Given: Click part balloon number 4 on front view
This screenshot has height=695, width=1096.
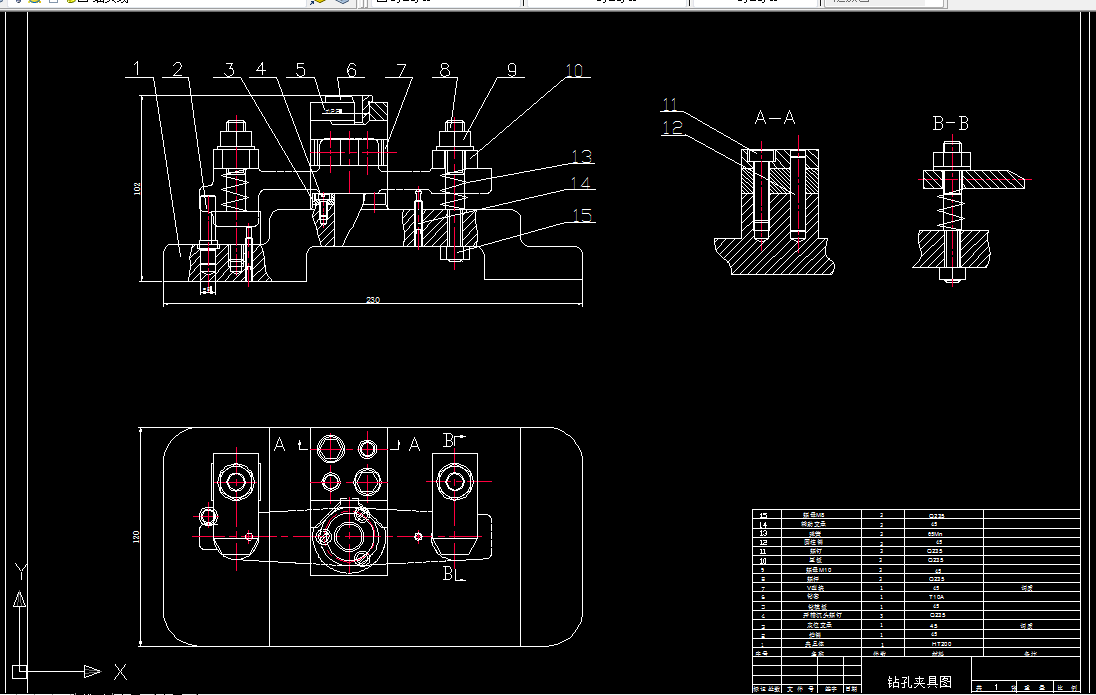Looking at the screenshot, I should [x=261, y=69].
